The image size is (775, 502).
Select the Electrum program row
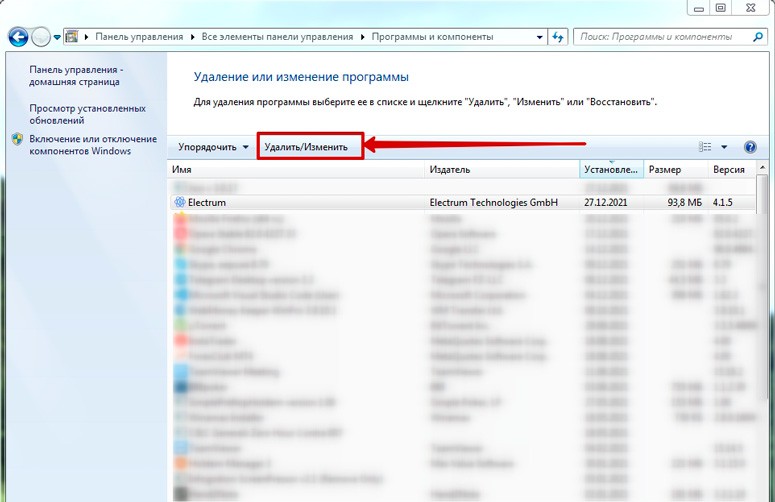click(463, 203)
